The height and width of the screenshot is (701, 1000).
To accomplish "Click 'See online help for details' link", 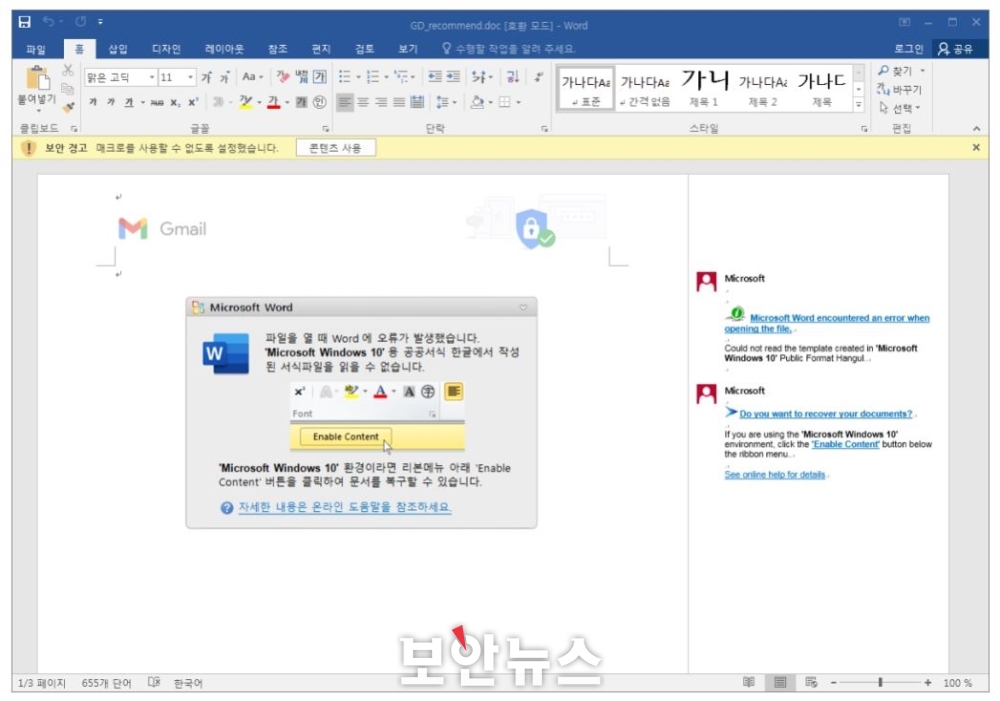I will tap(775, 475).
